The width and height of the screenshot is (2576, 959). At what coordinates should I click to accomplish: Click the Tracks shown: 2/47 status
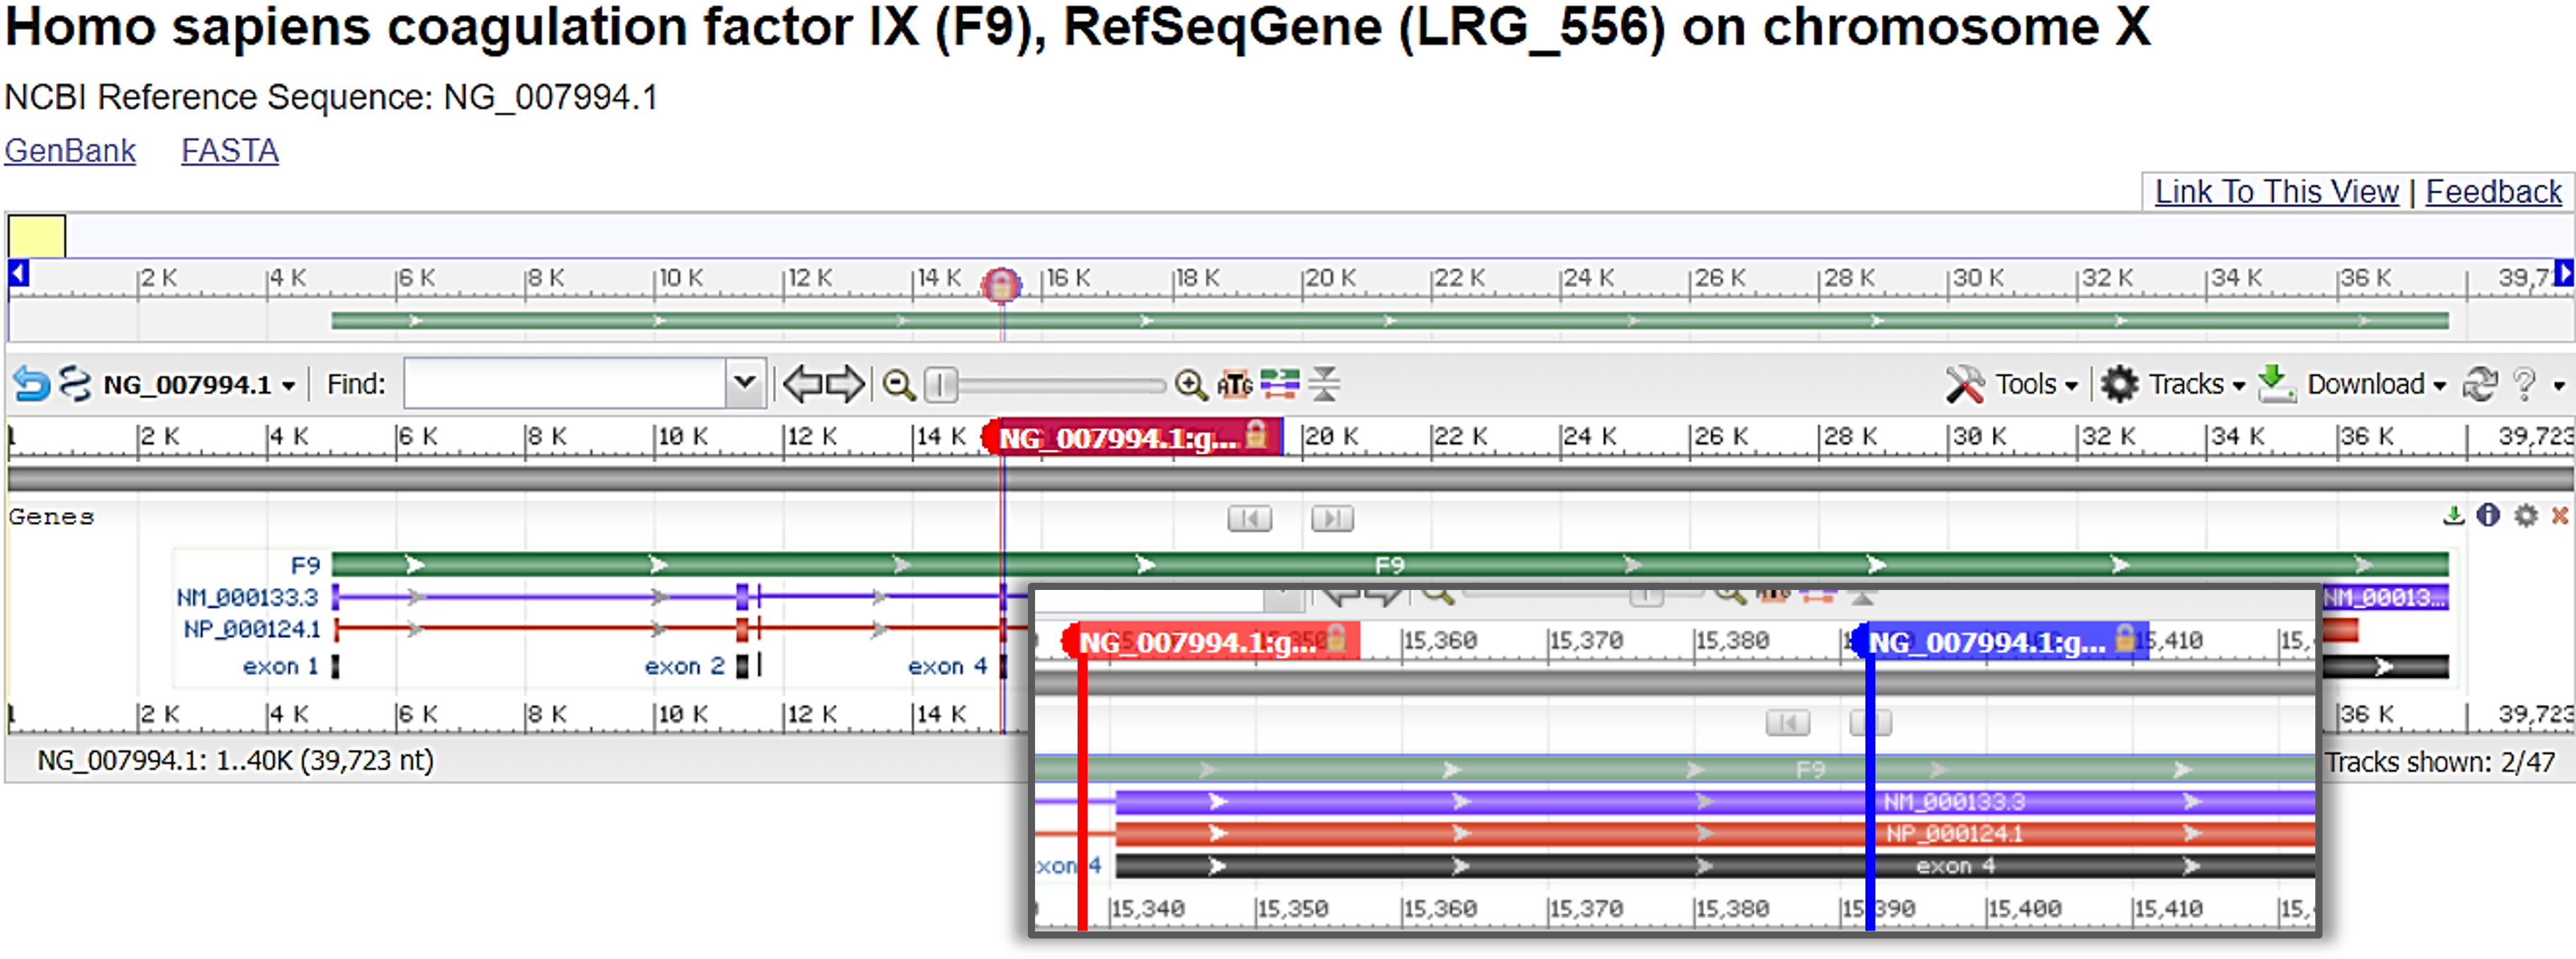(2440, 762)
